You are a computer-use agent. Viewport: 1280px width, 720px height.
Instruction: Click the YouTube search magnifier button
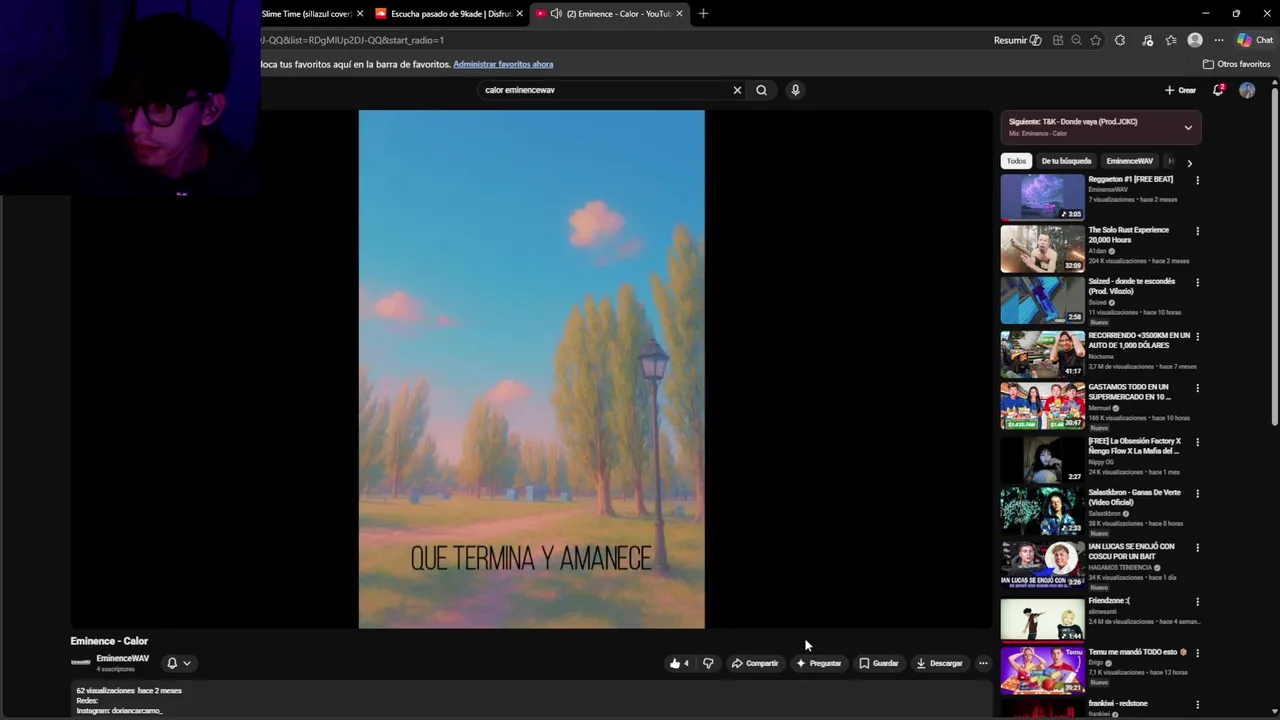pyautogui.click(x=761, y=90)
